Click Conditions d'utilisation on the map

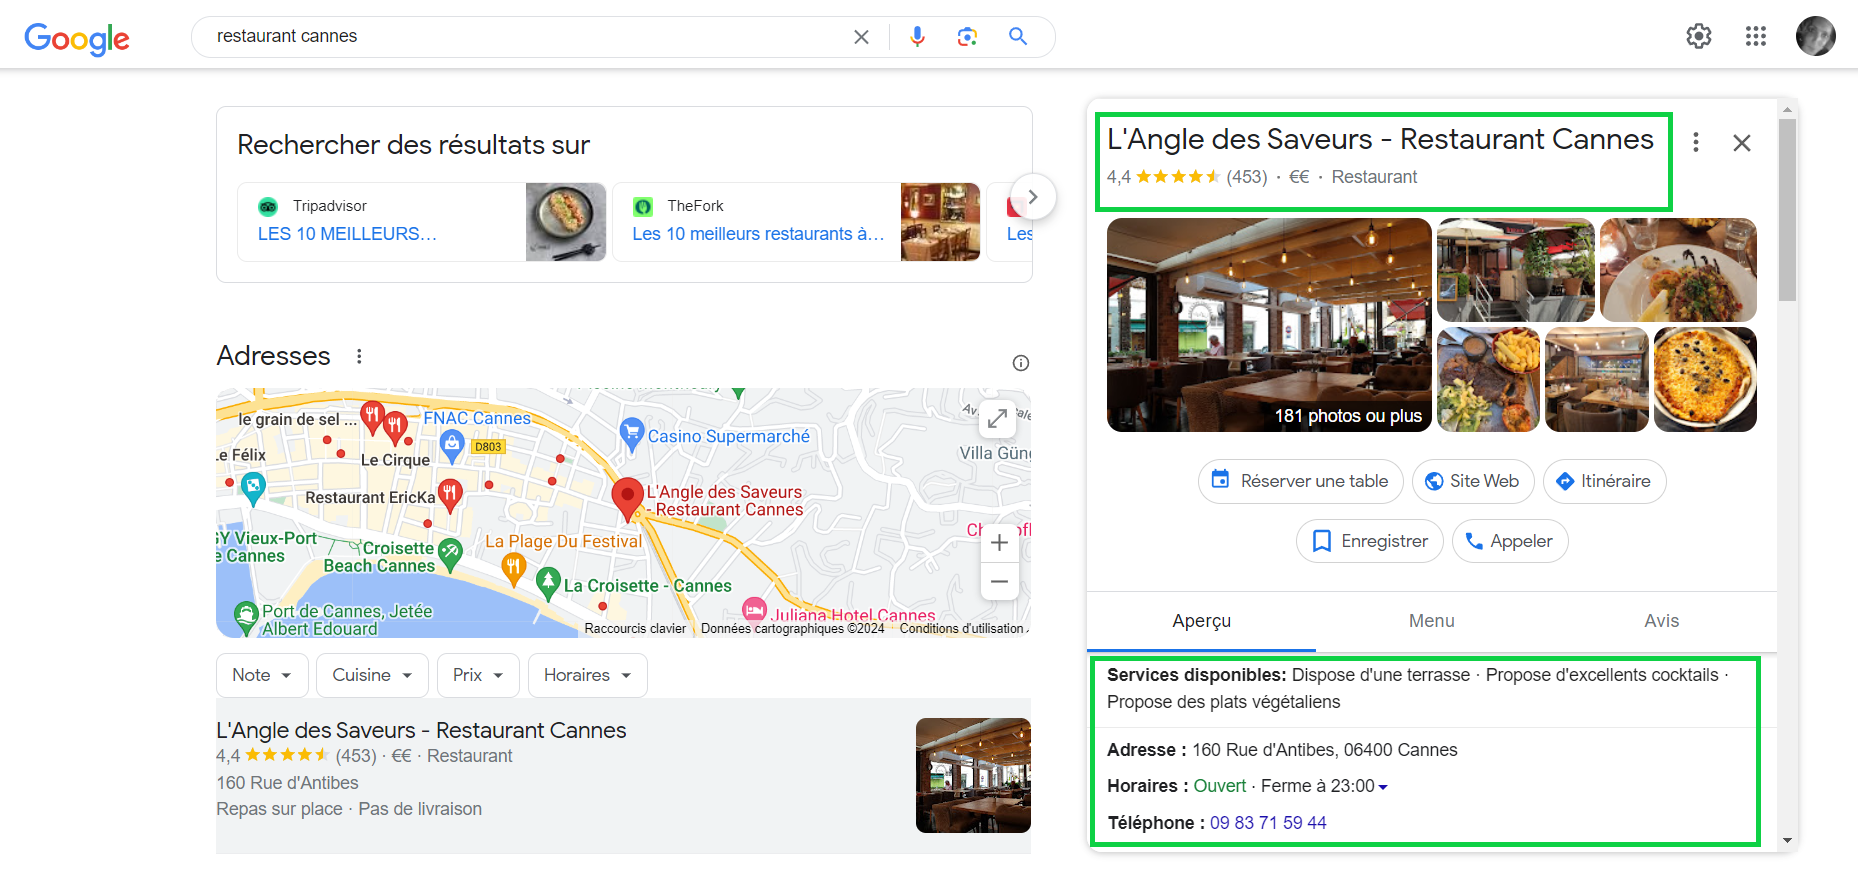pyautogui.click(x=962, y=629)
